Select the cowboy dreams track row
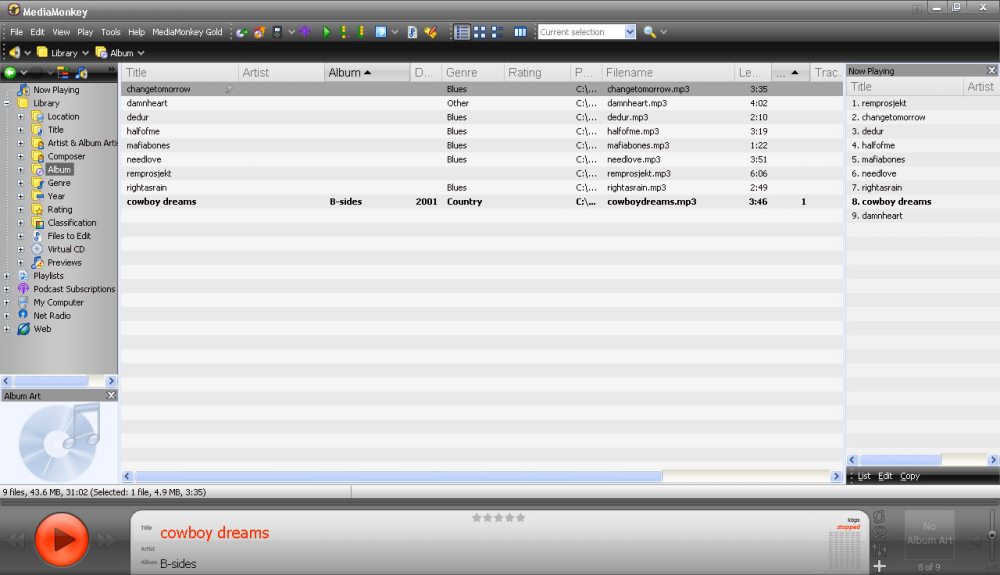This screenshot has height=575, width=1000. click(482, 201)
